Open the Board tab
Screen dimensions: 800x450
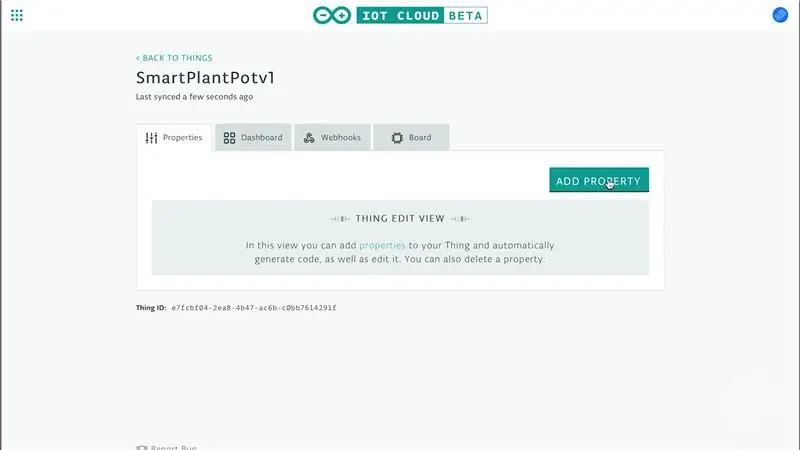click(411, 137)
